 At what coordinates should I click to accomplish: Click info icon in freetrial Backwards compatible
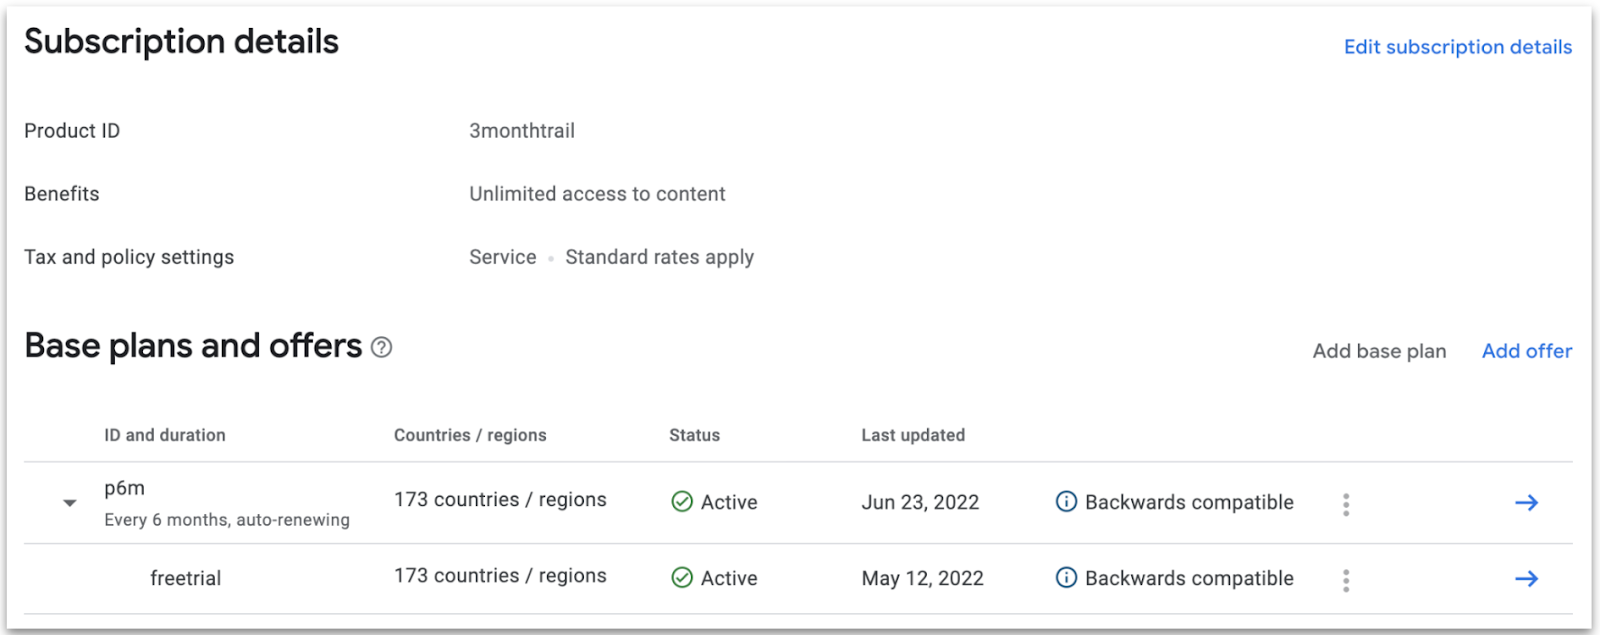[1066, 578]
